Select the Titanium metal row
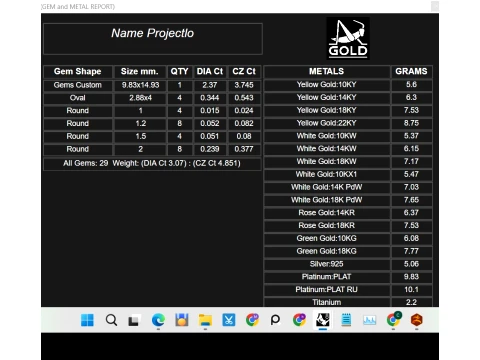 click(x=327, y=302)
